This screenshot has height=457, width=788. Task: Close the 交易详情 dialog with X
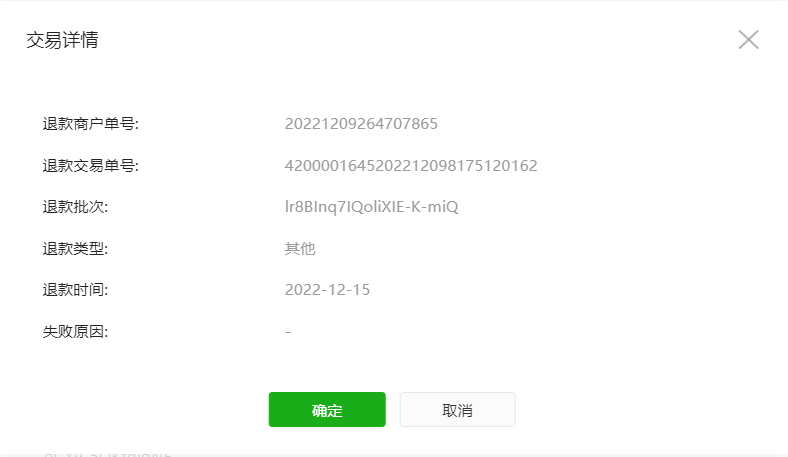click(748, 39)
